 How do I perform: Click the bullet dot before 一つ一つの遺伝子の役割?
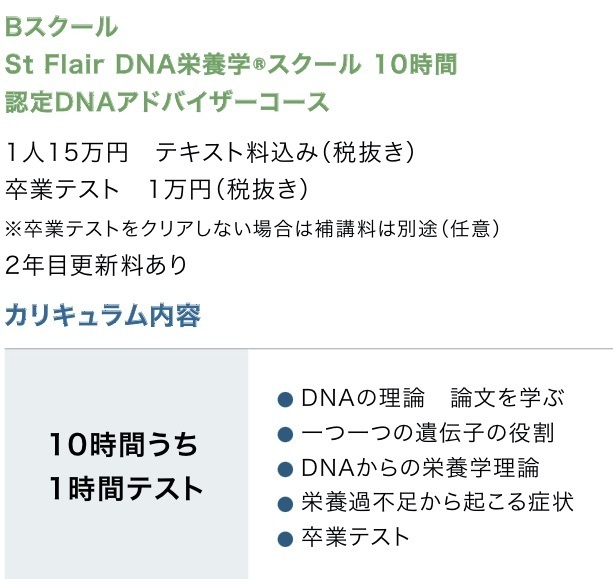tap(284, 435)
